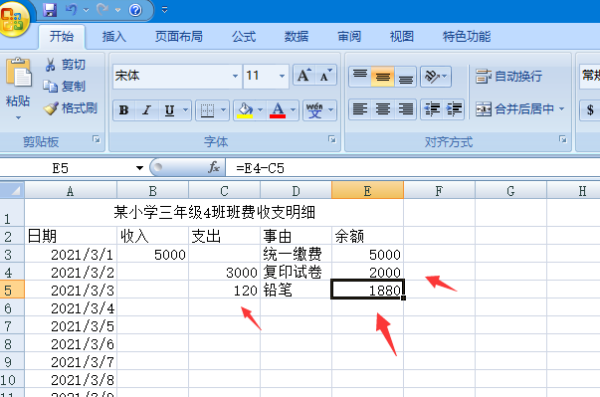Set top vertical alignment
The width and height of the screenshot is (600, 397).
[x=360, y=76]
